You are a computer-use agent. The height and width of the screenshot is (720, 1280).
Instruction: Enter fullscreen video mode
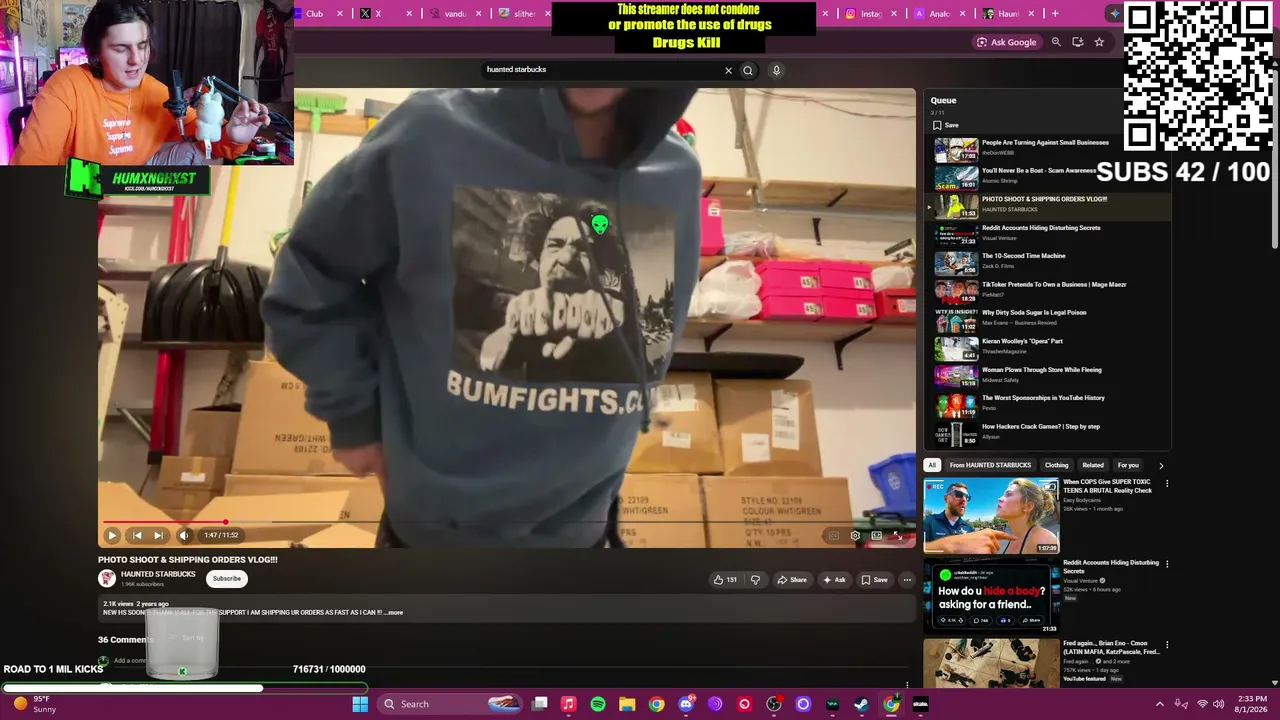point(898,536)
